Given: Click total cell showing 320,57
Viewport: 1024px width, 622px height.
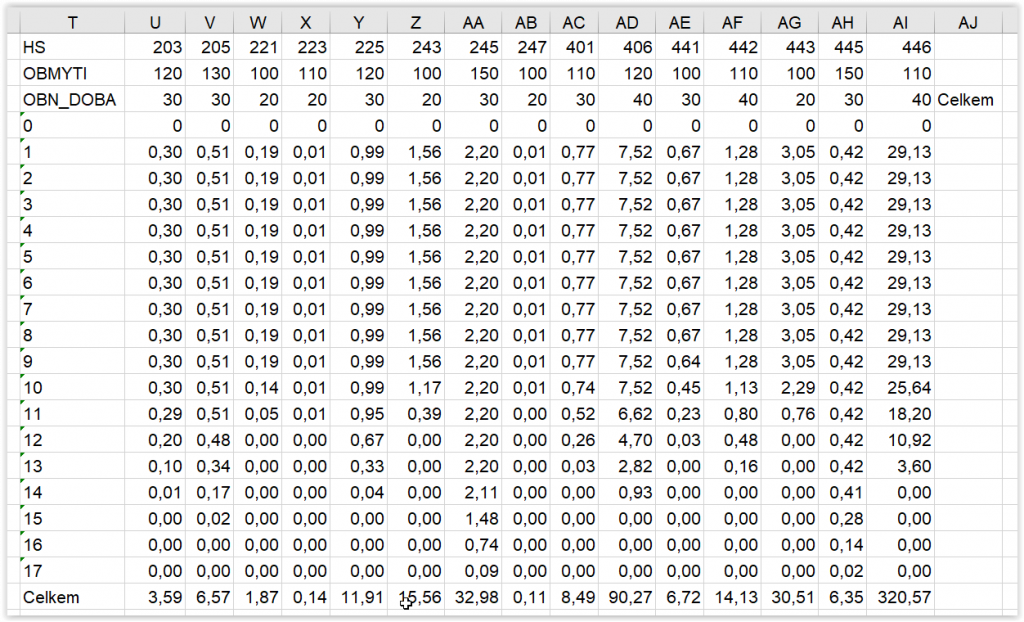Looking at the screenshot, I should 901,597.
